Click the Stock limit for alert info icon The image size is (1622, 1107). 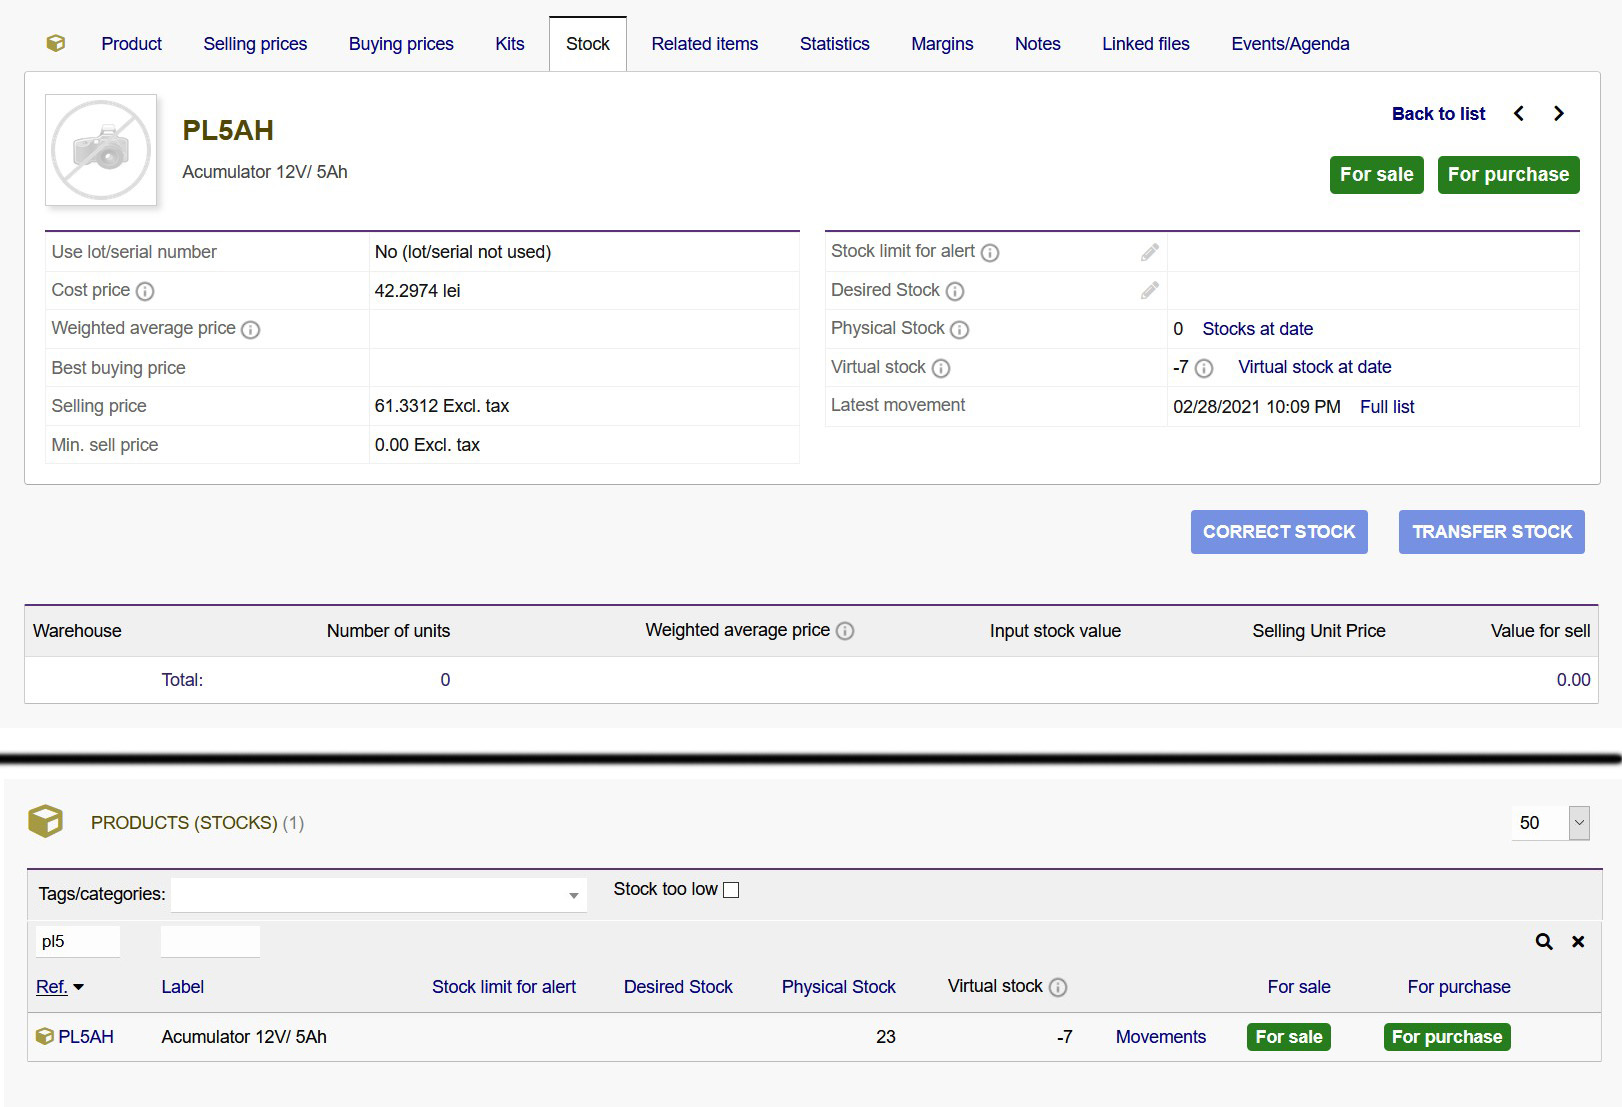point(990,252)
